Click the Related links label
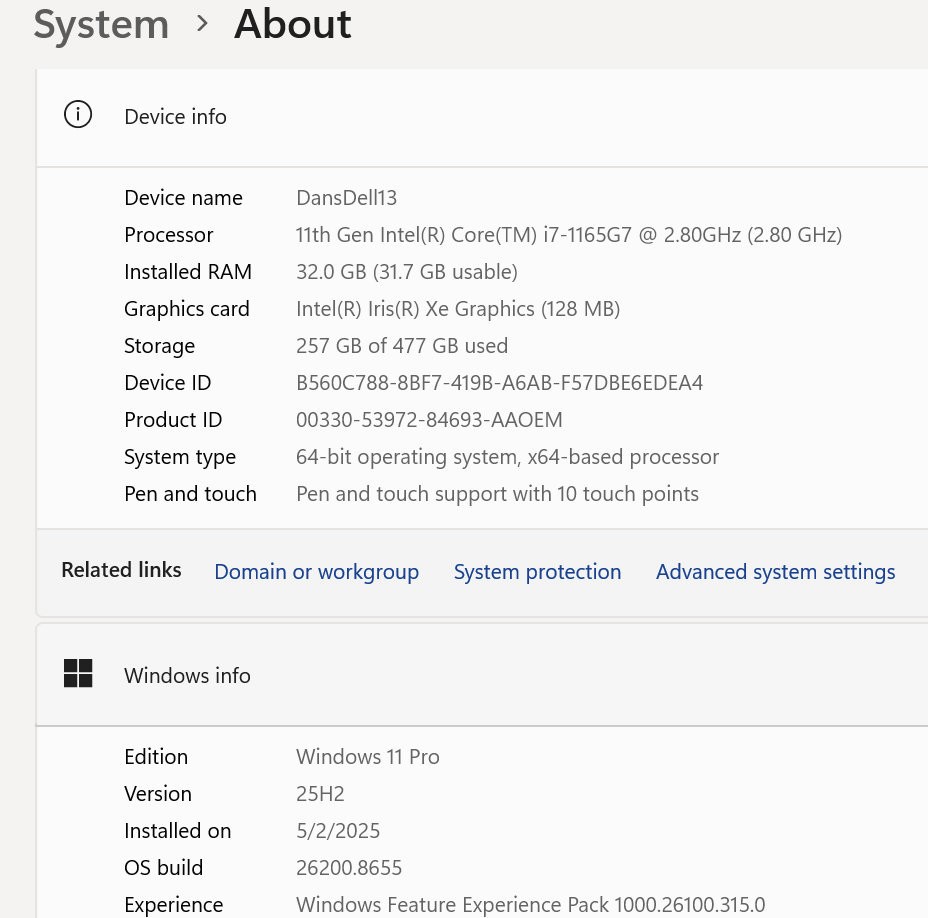928x918 pixels. 121,570
